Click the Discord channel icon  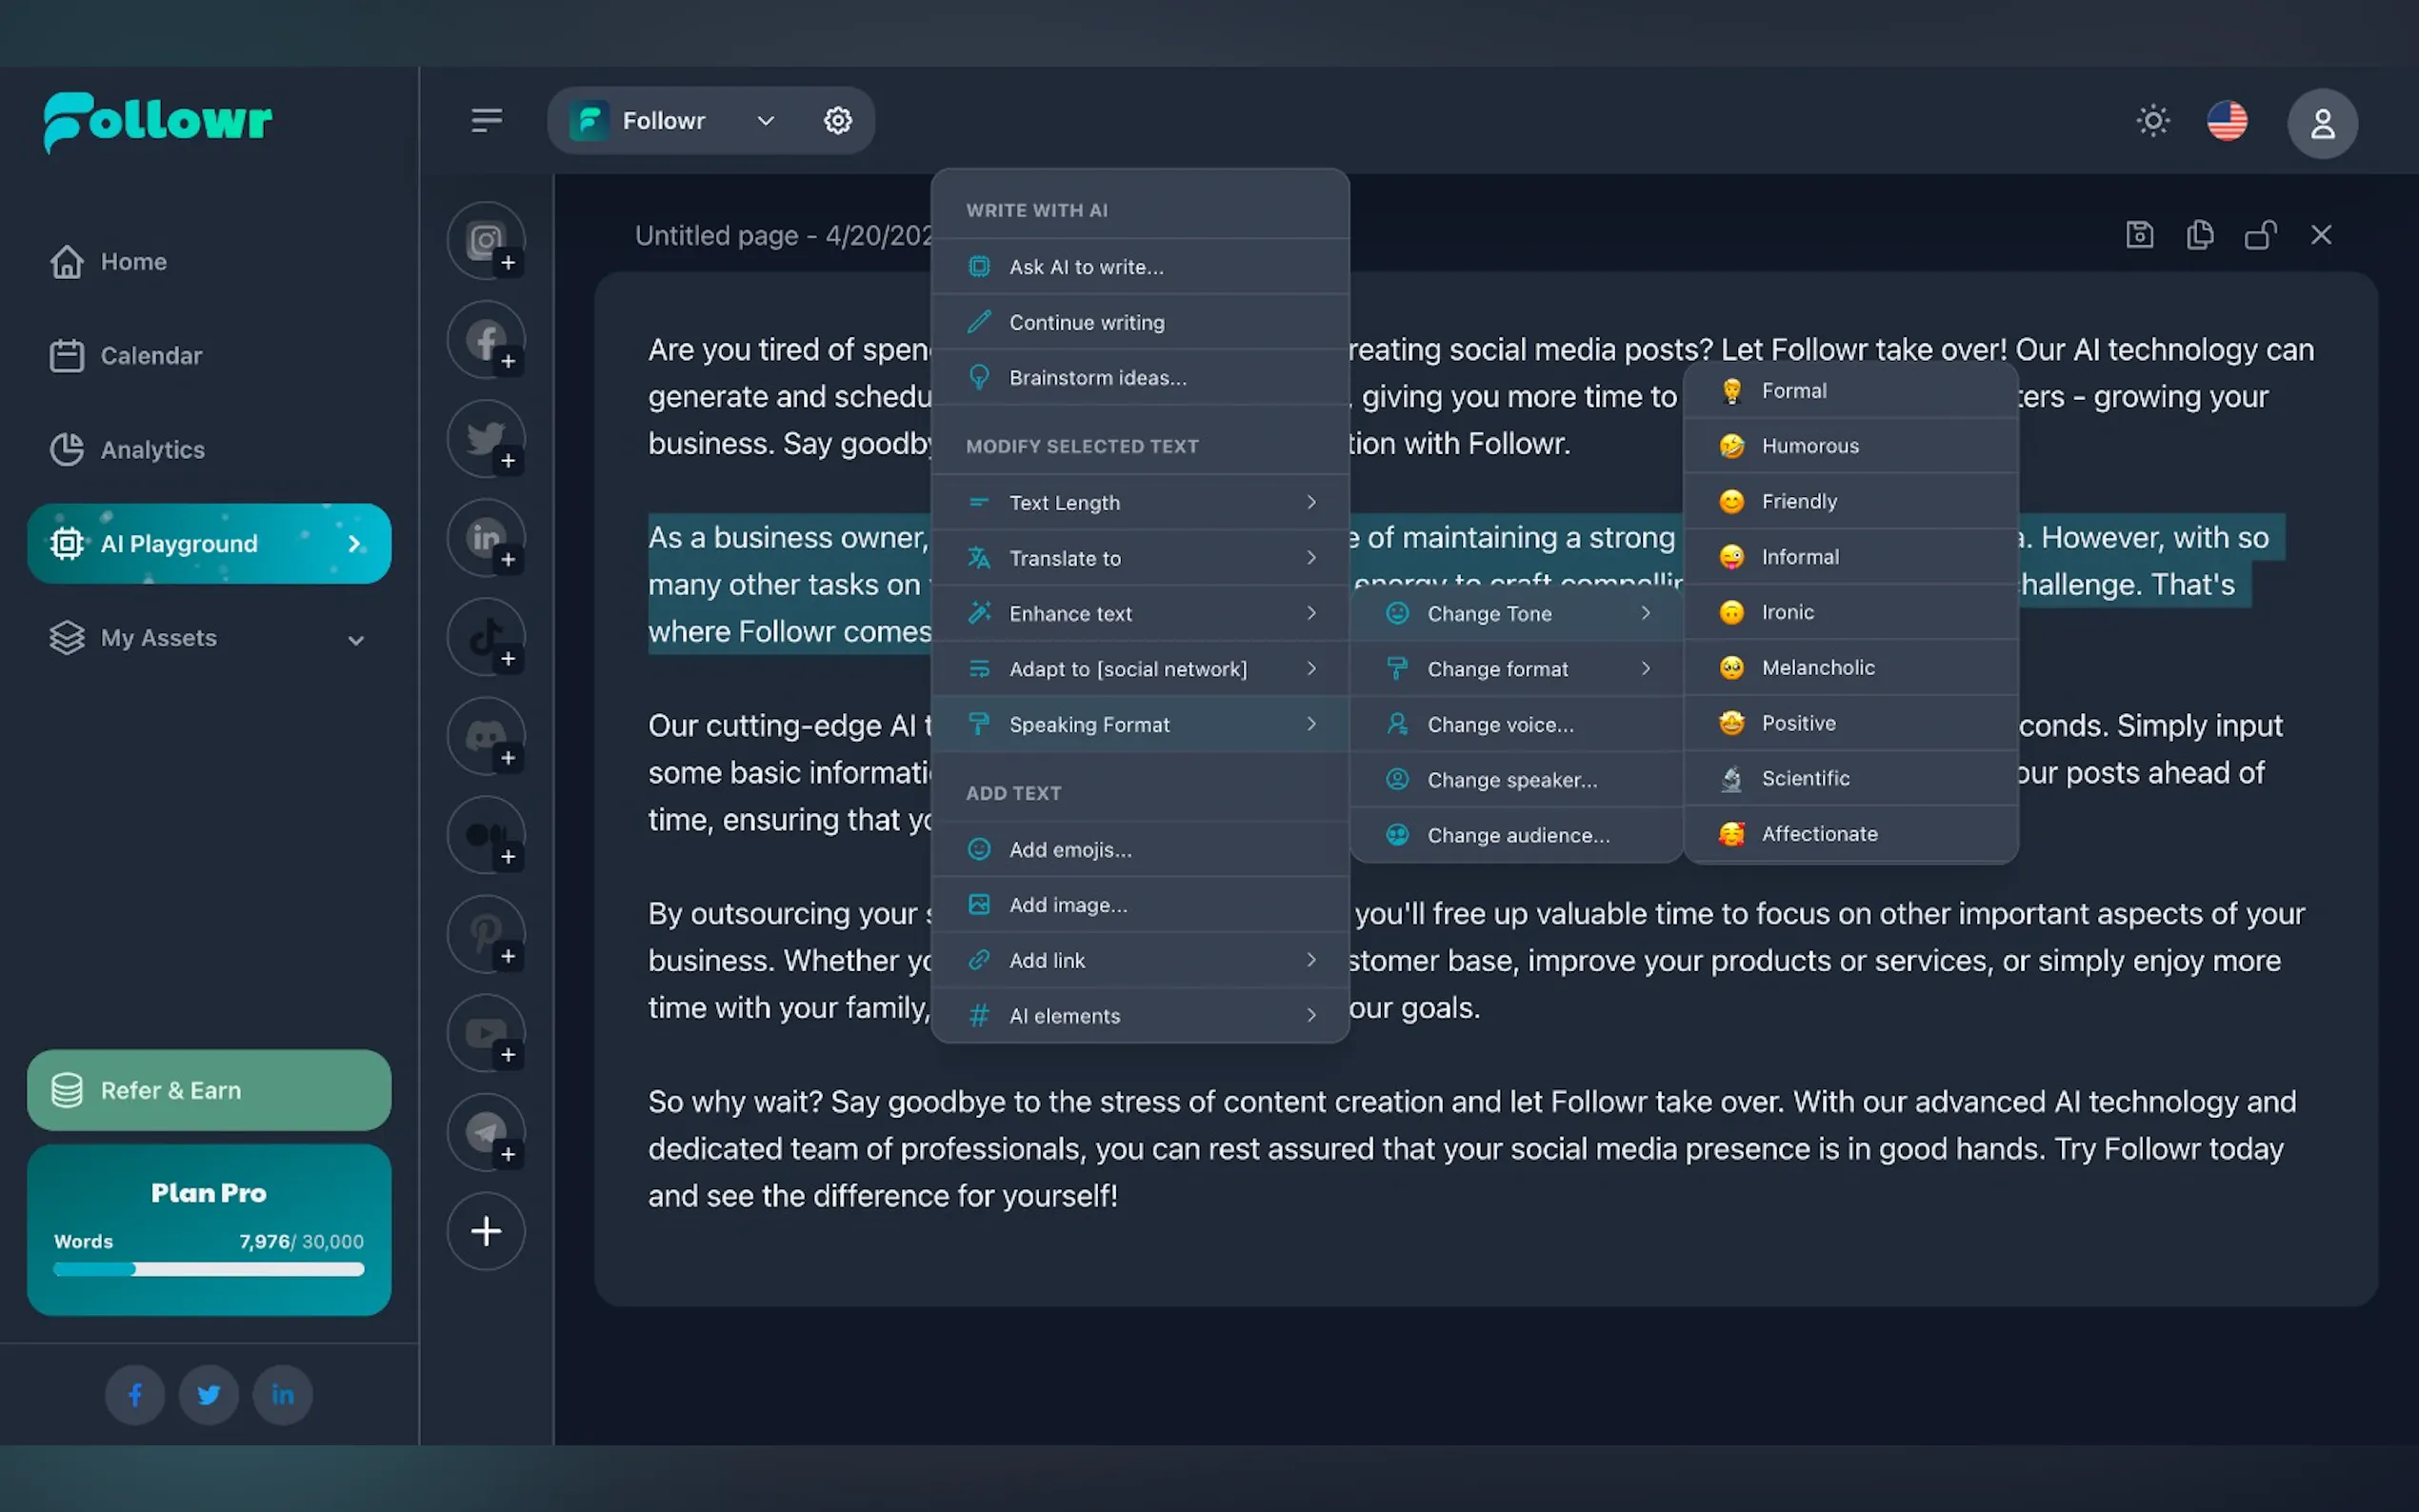tap(486, 736)
